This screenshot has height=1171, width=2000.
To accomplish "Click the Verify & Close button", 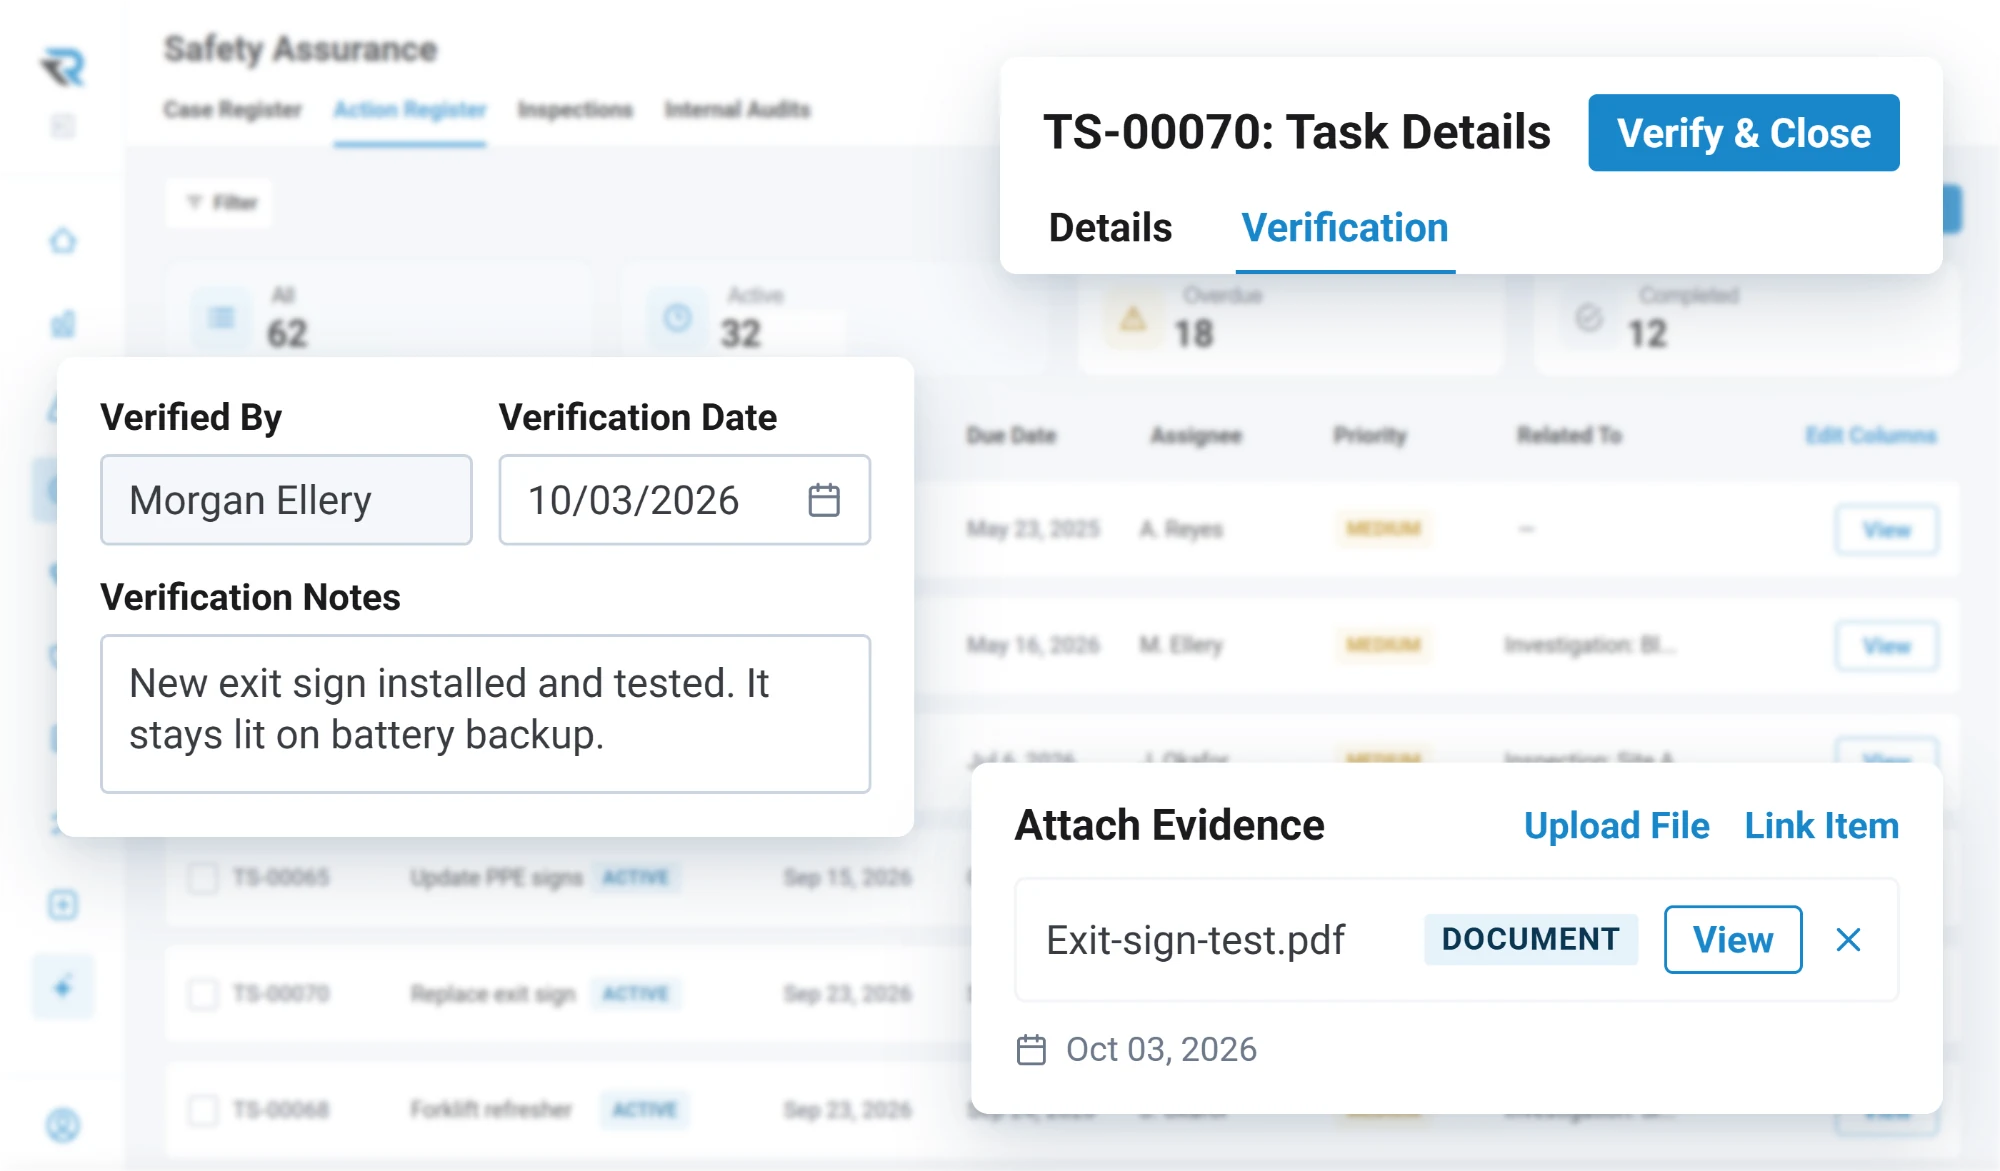I will [x=1743, y=133].
